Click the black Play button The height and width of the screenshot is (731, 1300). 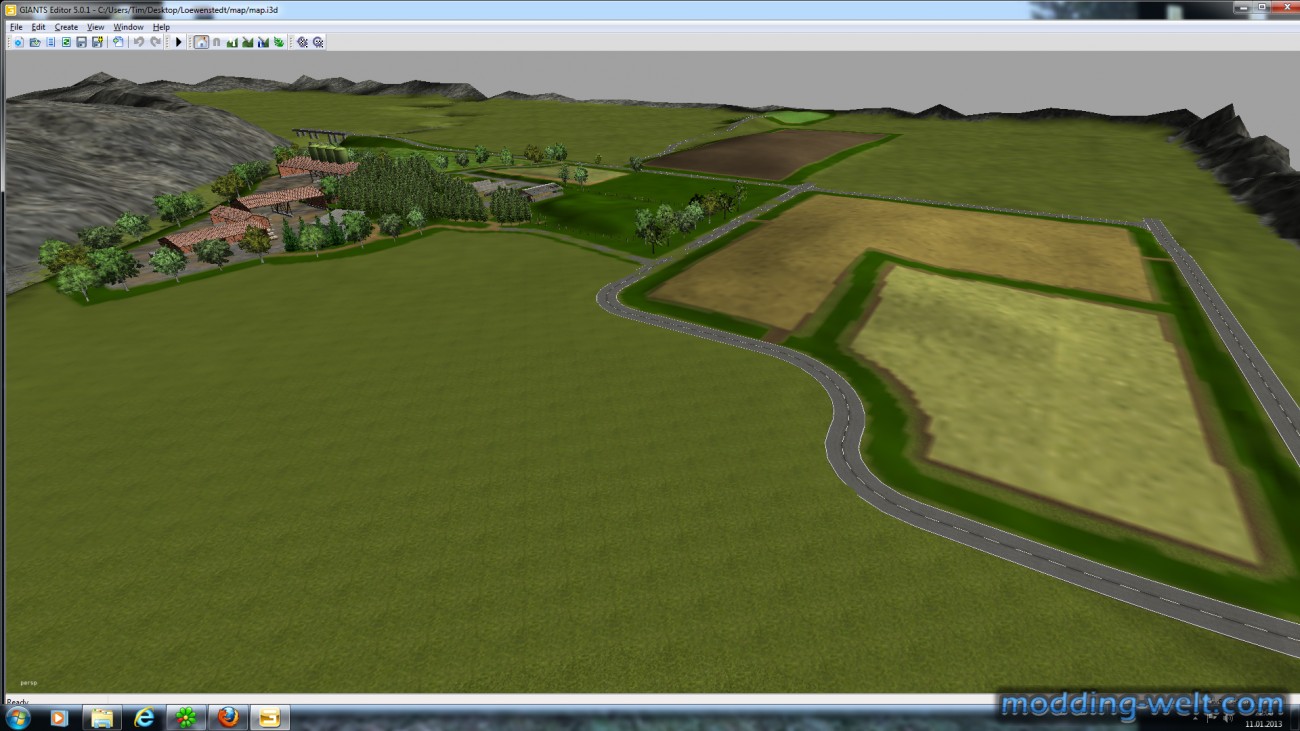[x=179, y=42]
